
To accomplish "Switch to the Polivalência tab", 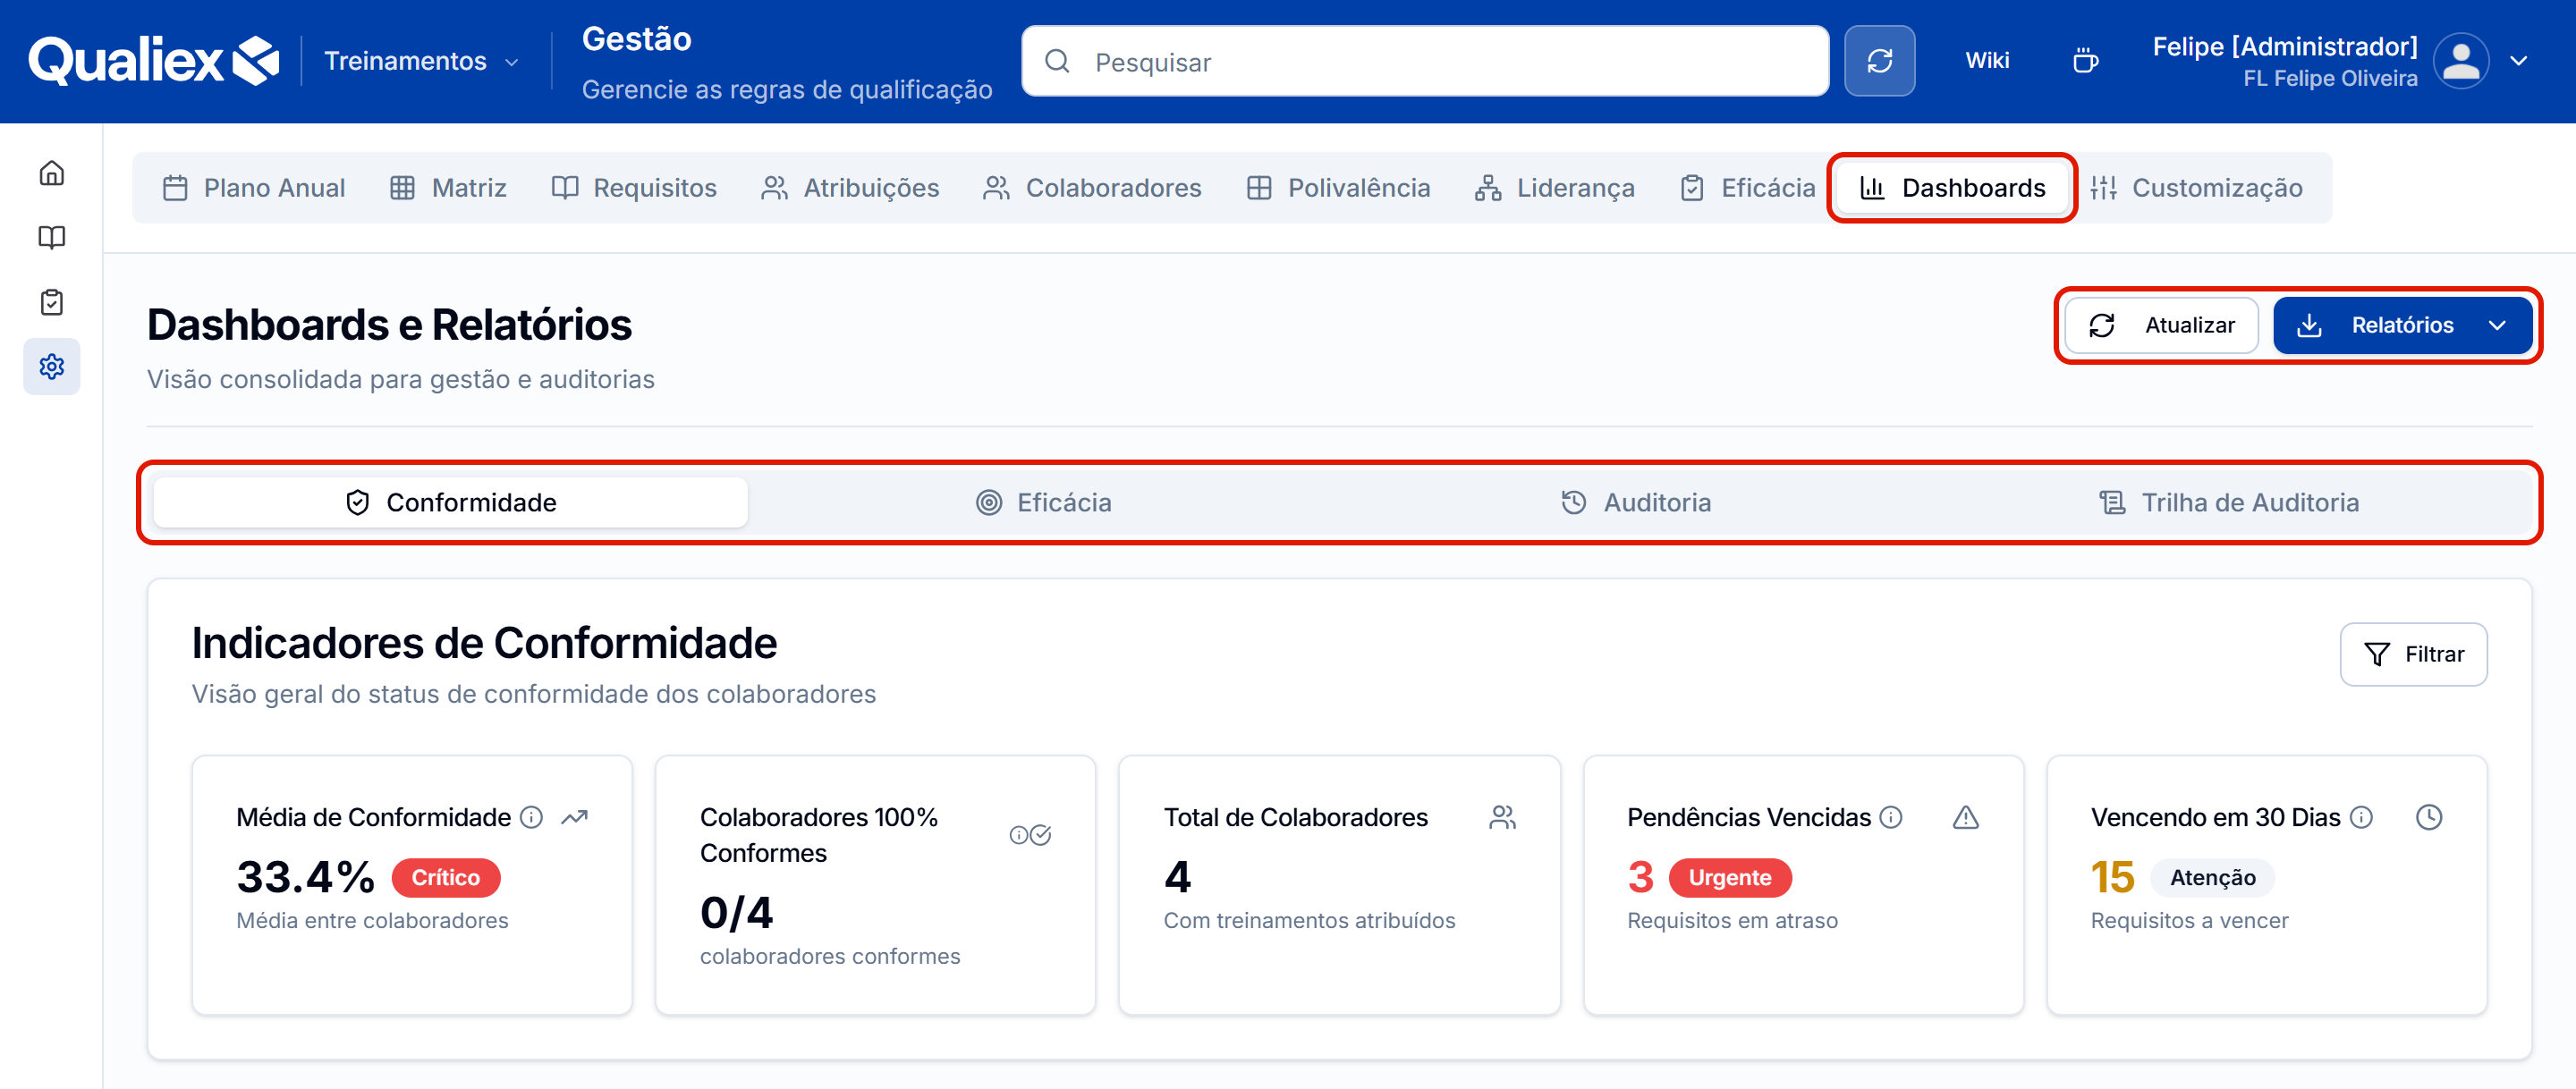I will [x=1338, y=187].
